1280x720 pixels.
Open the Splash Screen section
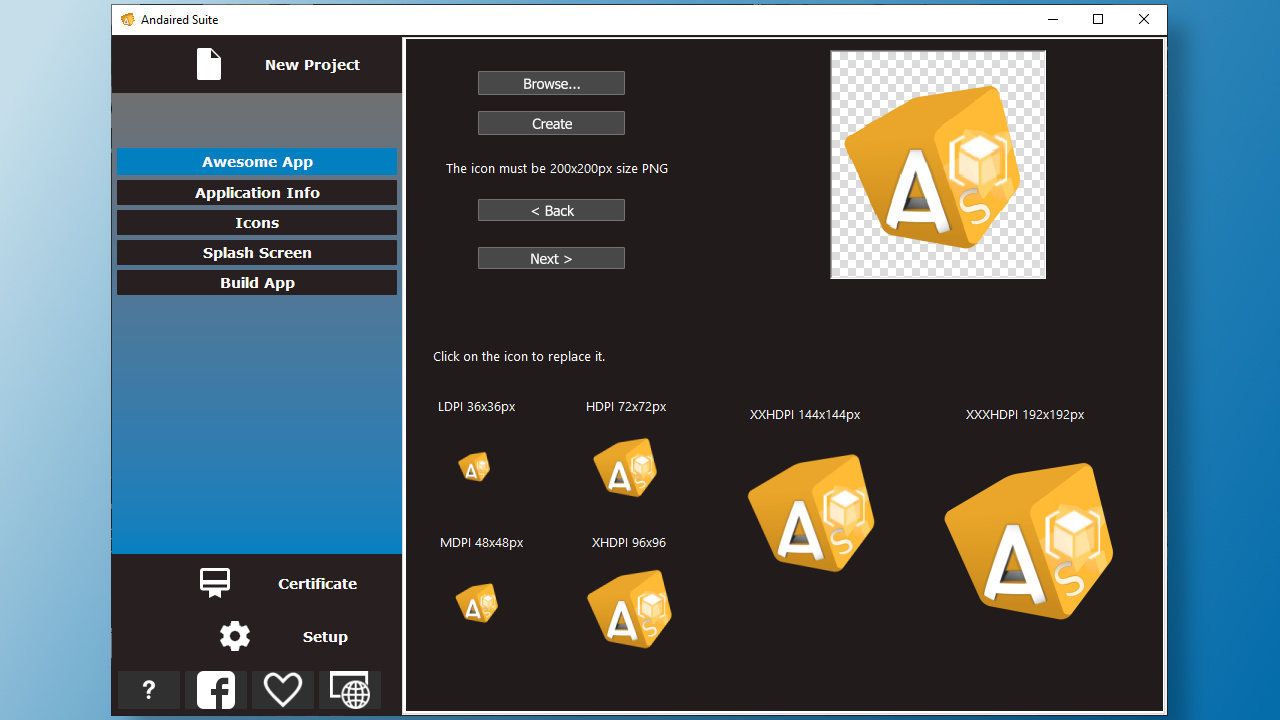257,253
